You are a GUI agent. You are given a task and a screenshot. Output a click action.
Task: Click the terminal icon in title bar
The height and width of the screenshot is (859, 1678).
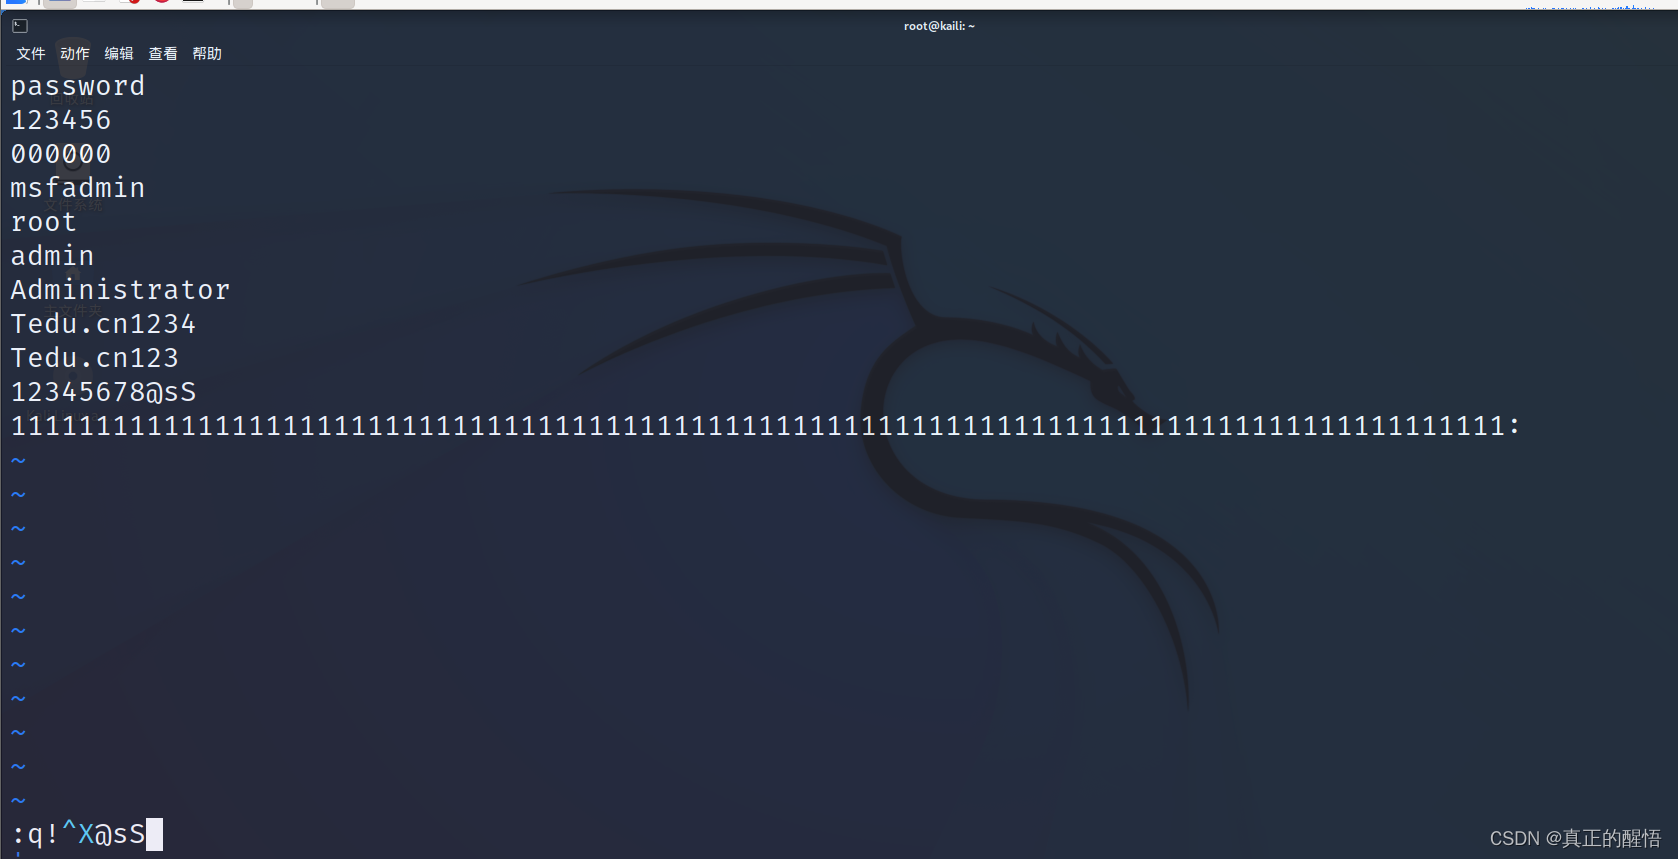click(20, 26)
